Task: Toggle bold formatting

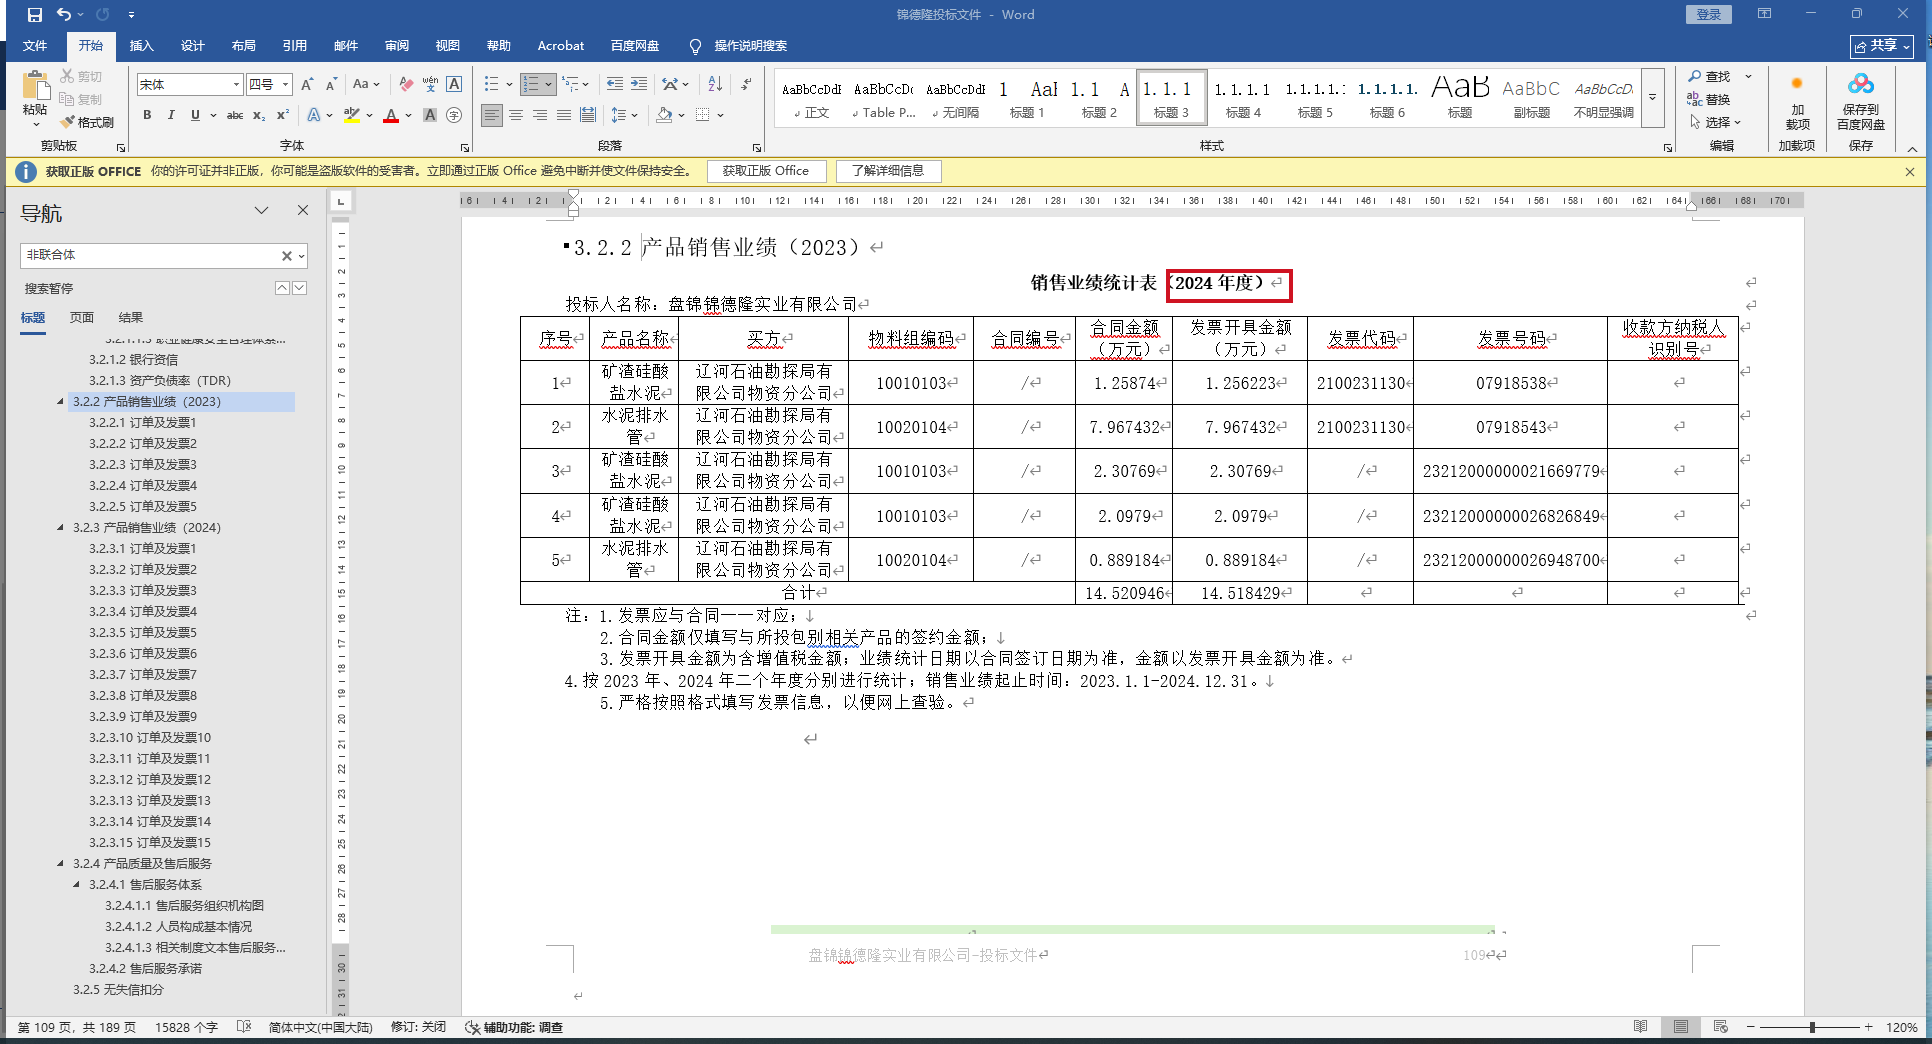Action: click(x=147, y=115)
